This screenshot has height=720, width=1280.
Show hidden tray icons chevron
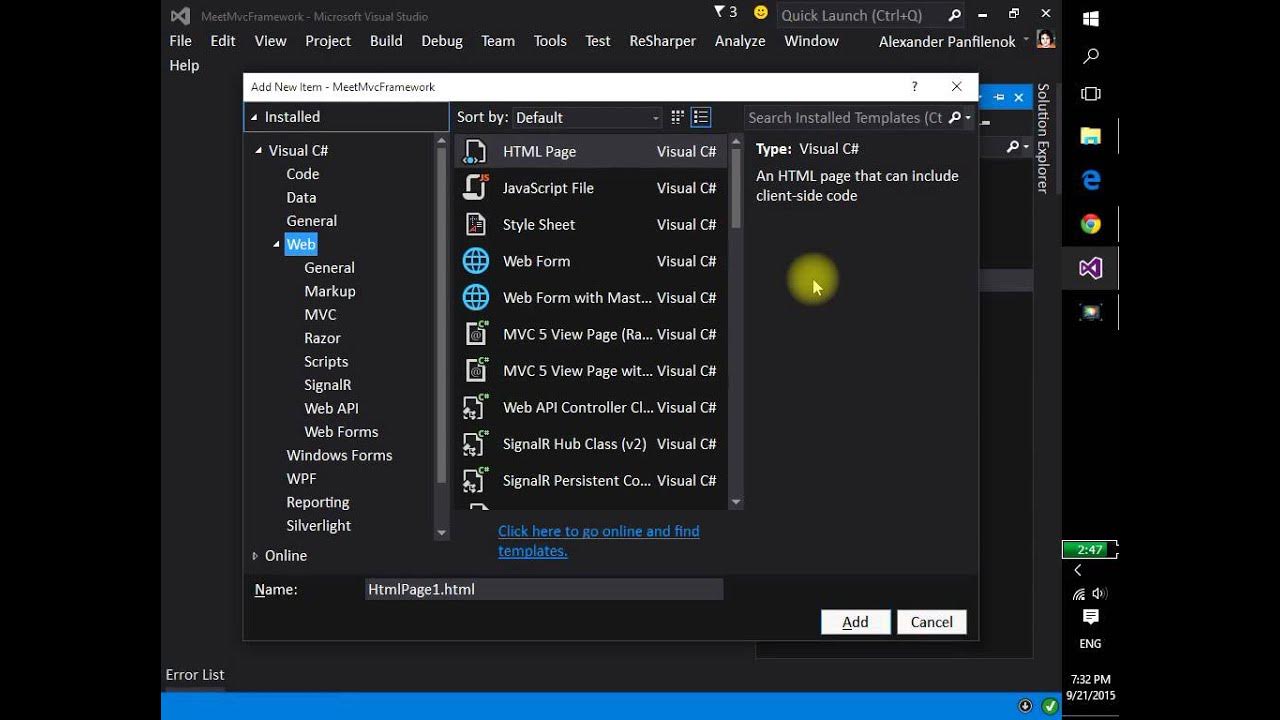click(x=1078, y=570)
